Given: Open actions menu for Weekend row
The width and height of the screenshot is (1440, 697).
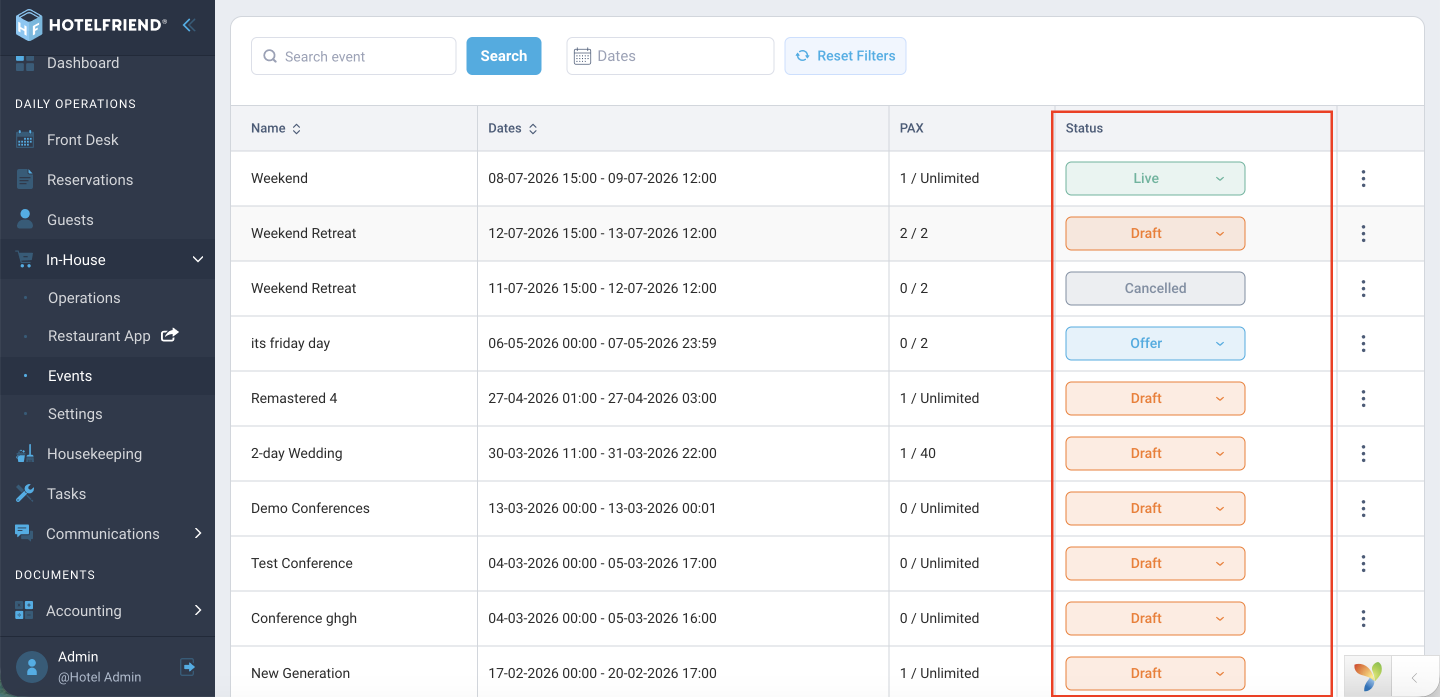Looking at the screenshot, I should coord(1363,178).
